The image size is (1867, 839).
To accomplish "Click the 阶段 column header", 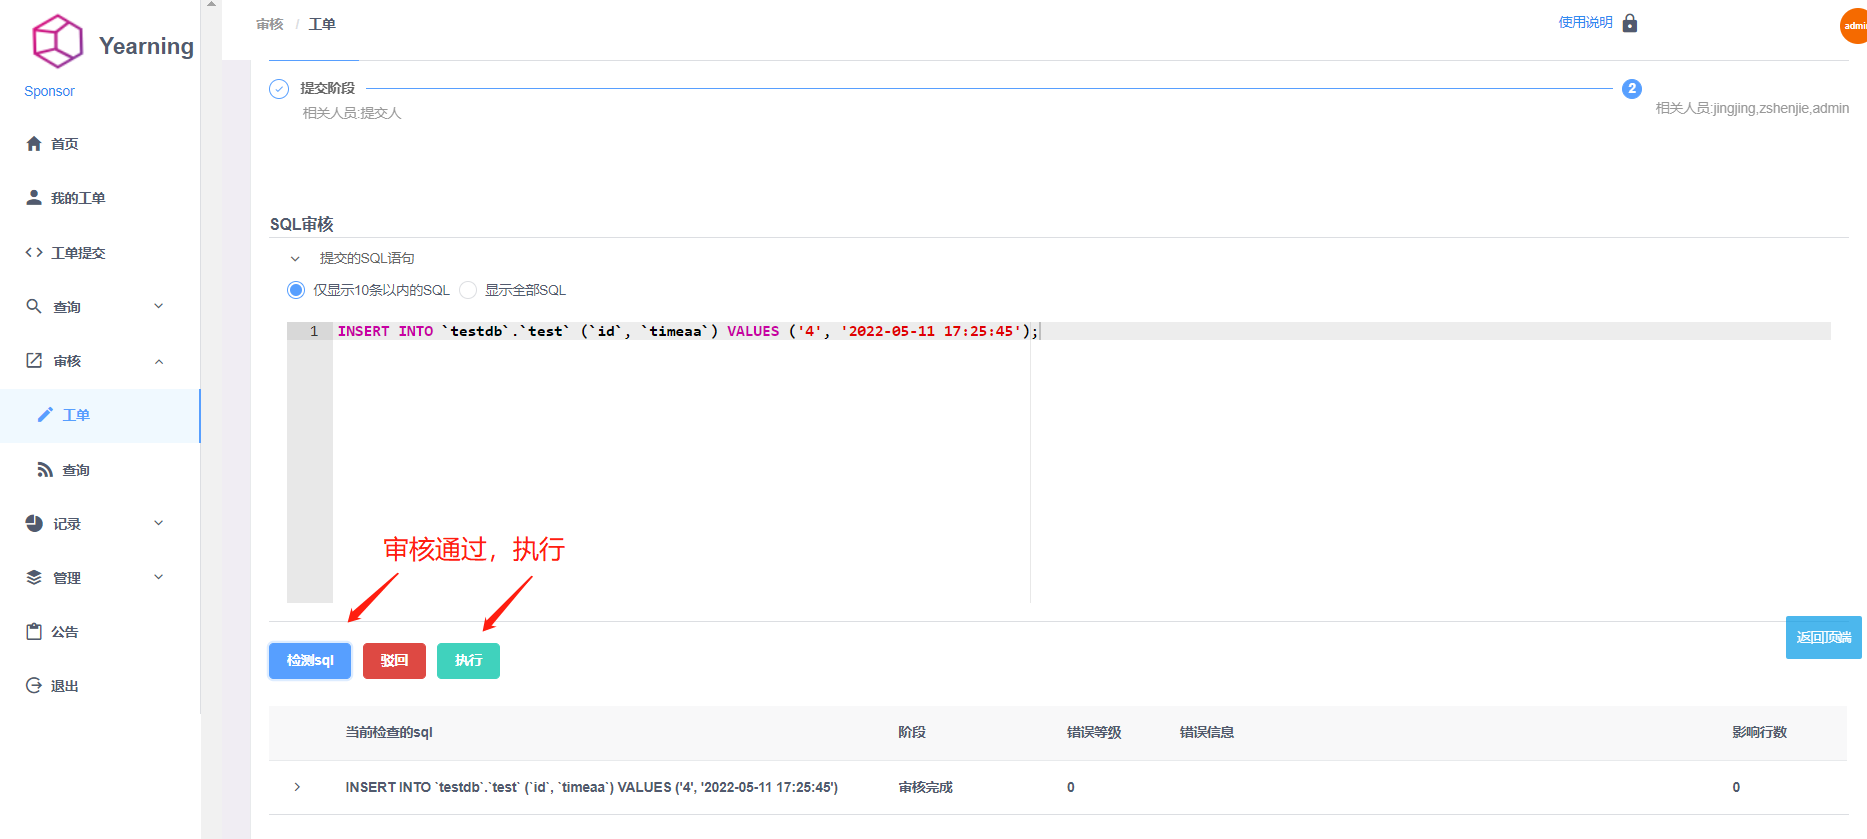I will pyautogui.click(x=912, y=732).
